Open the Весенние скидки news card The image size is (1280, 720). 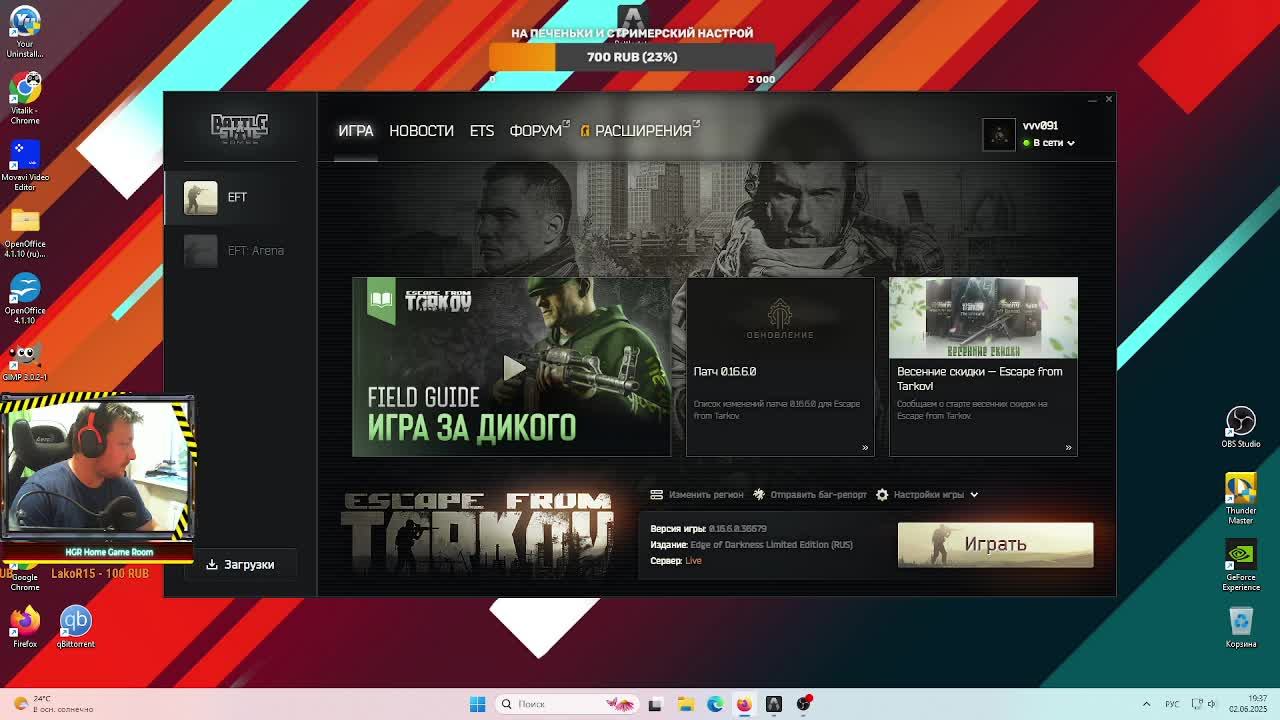tap(983, 367)
